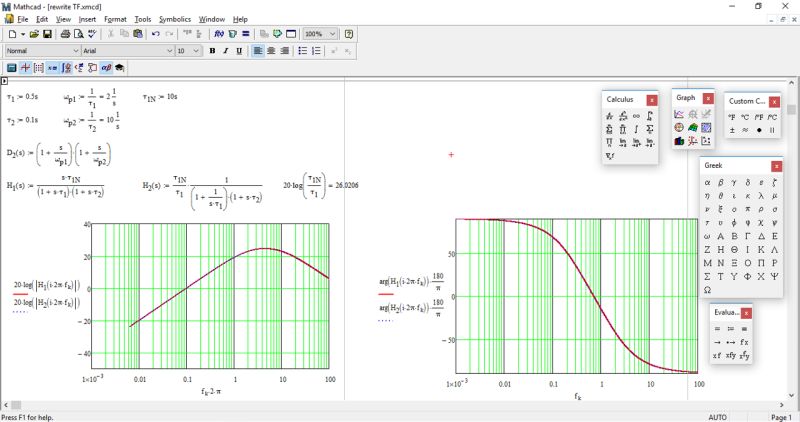Open the Calculator toolbar palette

click(12, 68)
